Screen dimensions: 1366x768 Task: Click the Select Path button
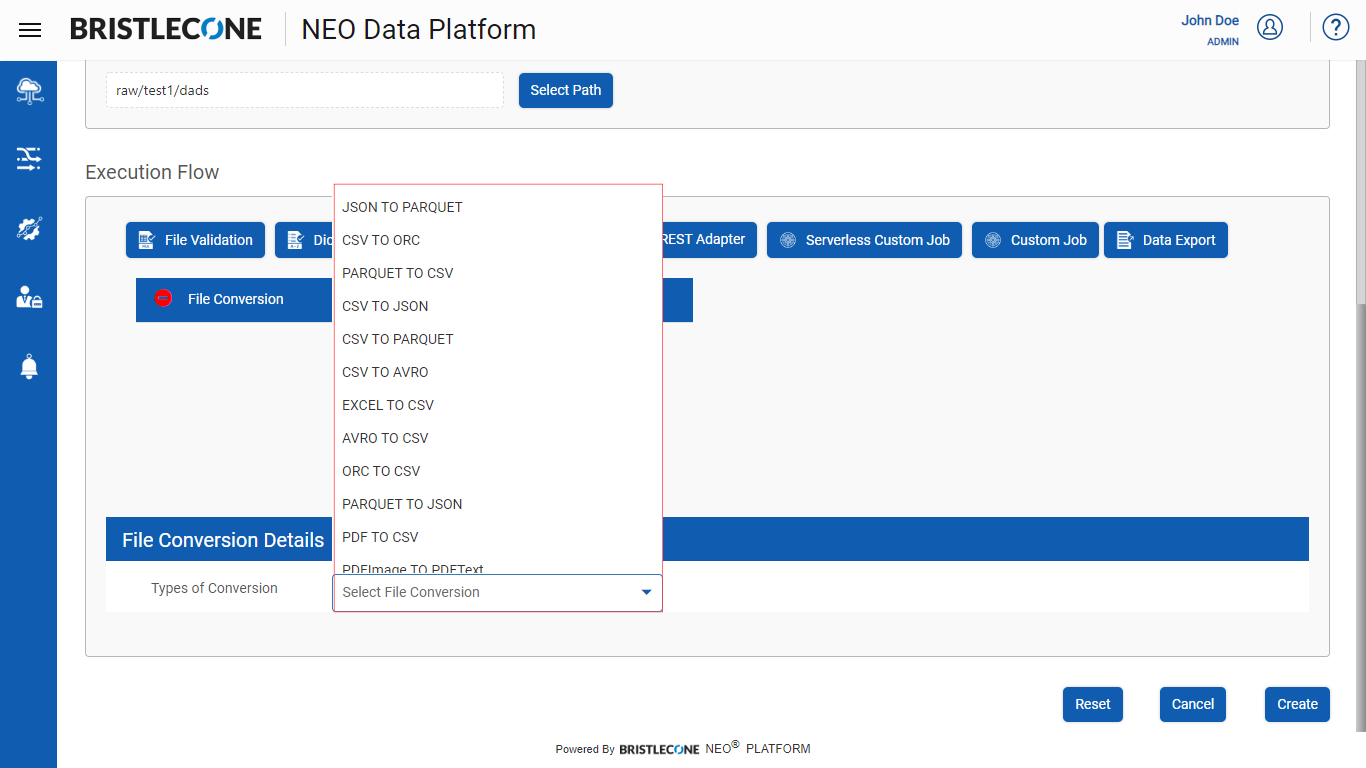tap(566, 90)
